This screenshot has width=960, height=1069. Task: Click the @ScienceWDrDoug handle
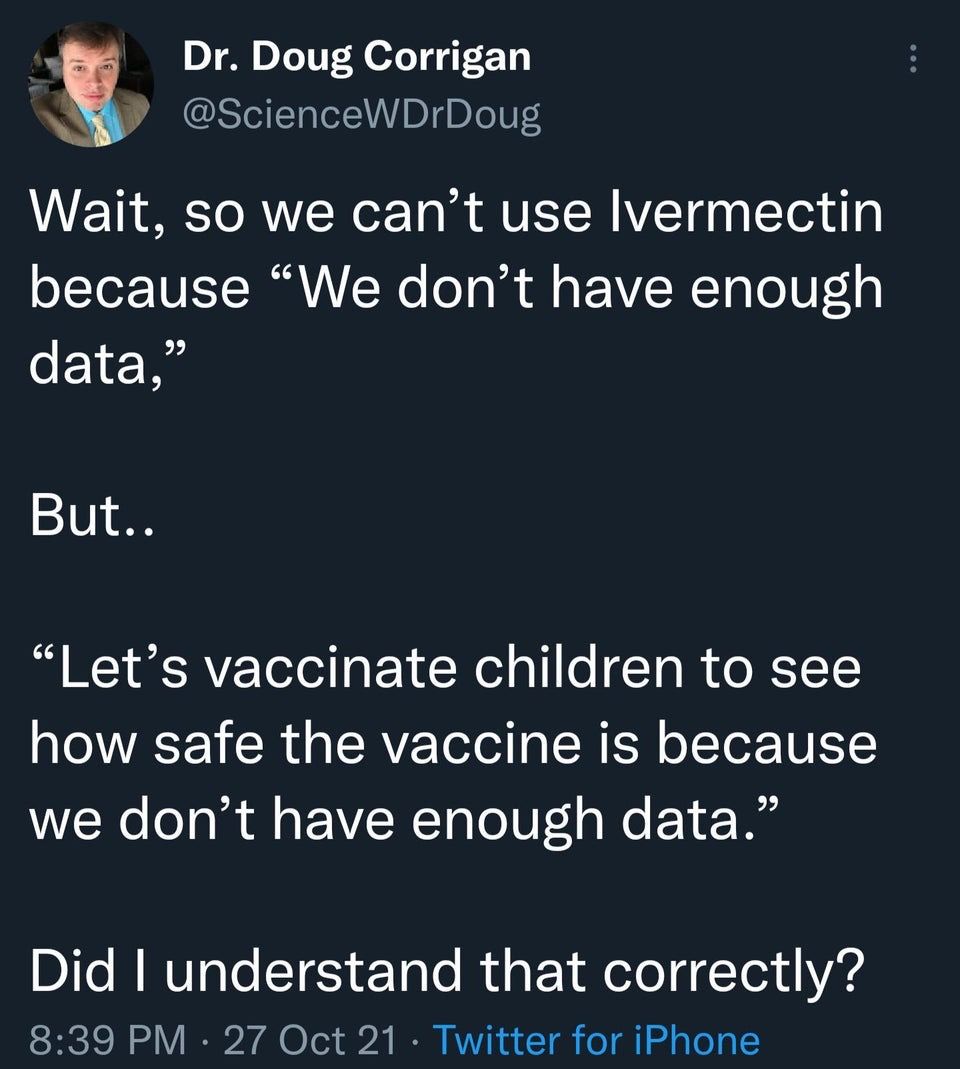pyautogui.click(x=361, y=116)
